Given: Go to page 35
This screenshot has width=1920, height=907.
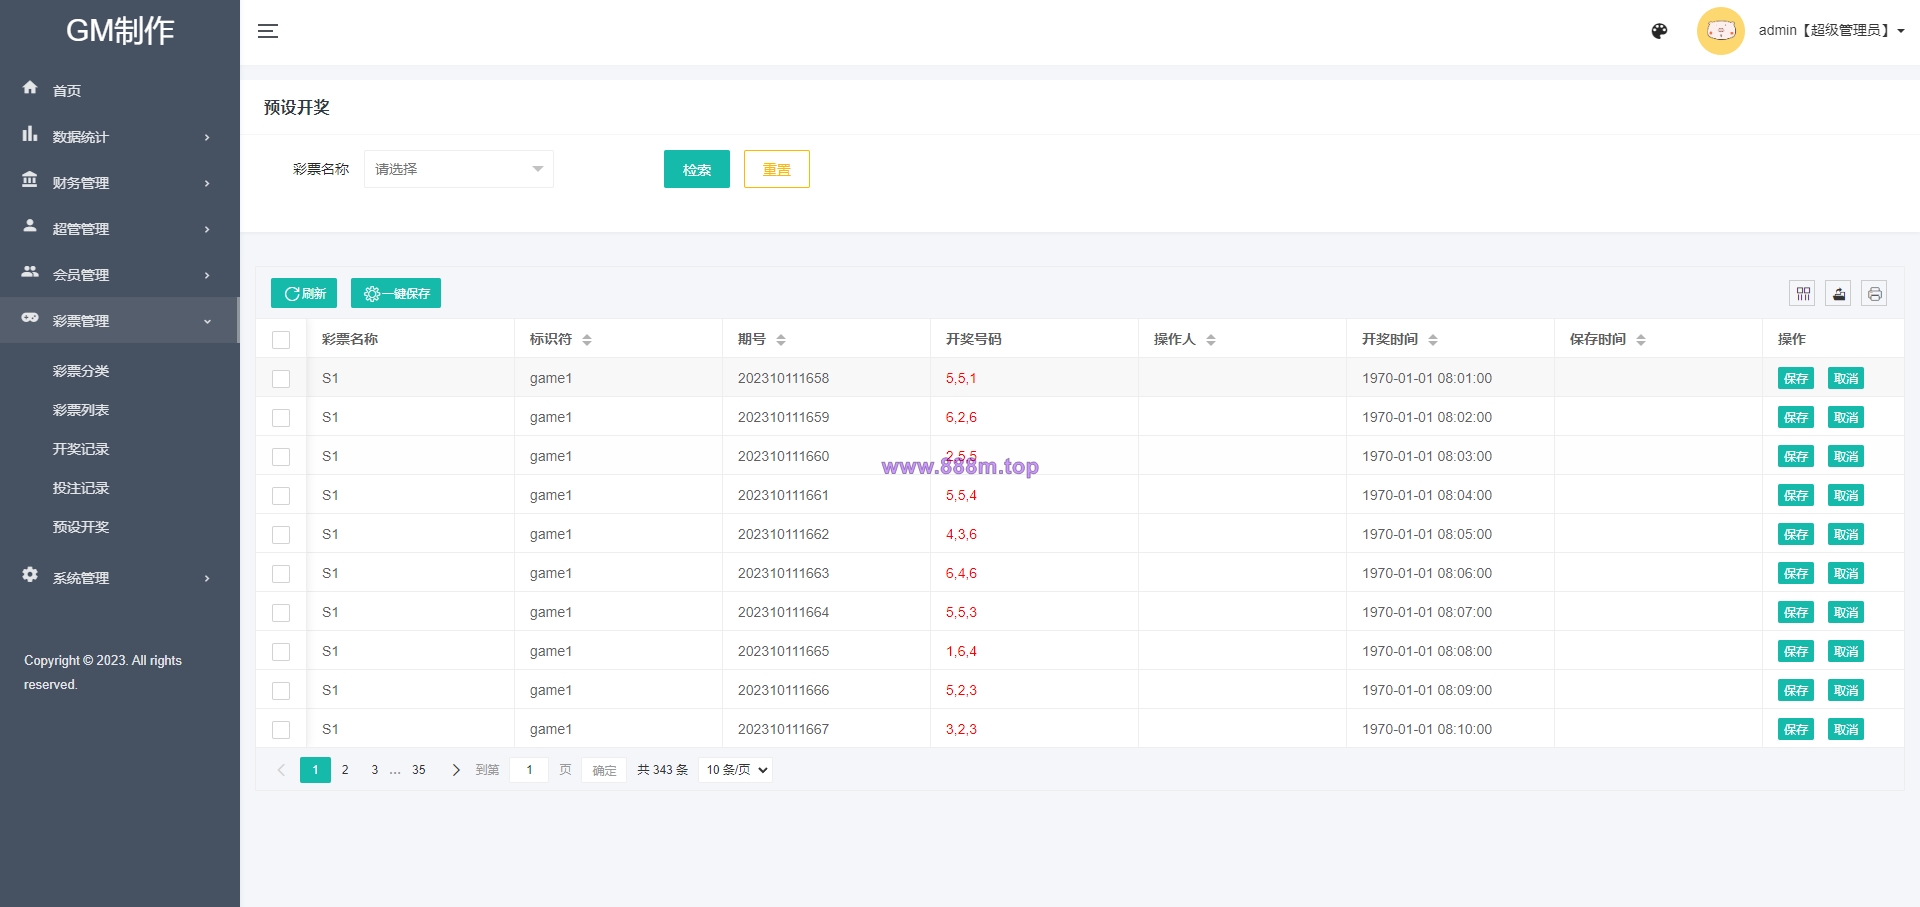Looking at the screenshot, I should (x=419, y=770).
